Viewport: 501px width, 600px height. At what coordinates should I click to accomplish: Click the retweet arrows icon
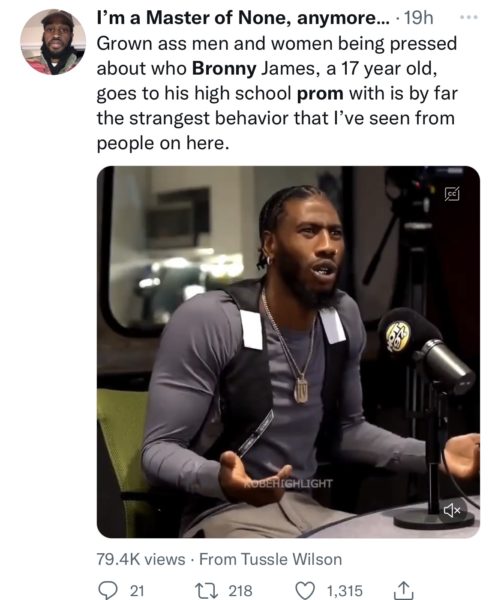coord(207,590)
